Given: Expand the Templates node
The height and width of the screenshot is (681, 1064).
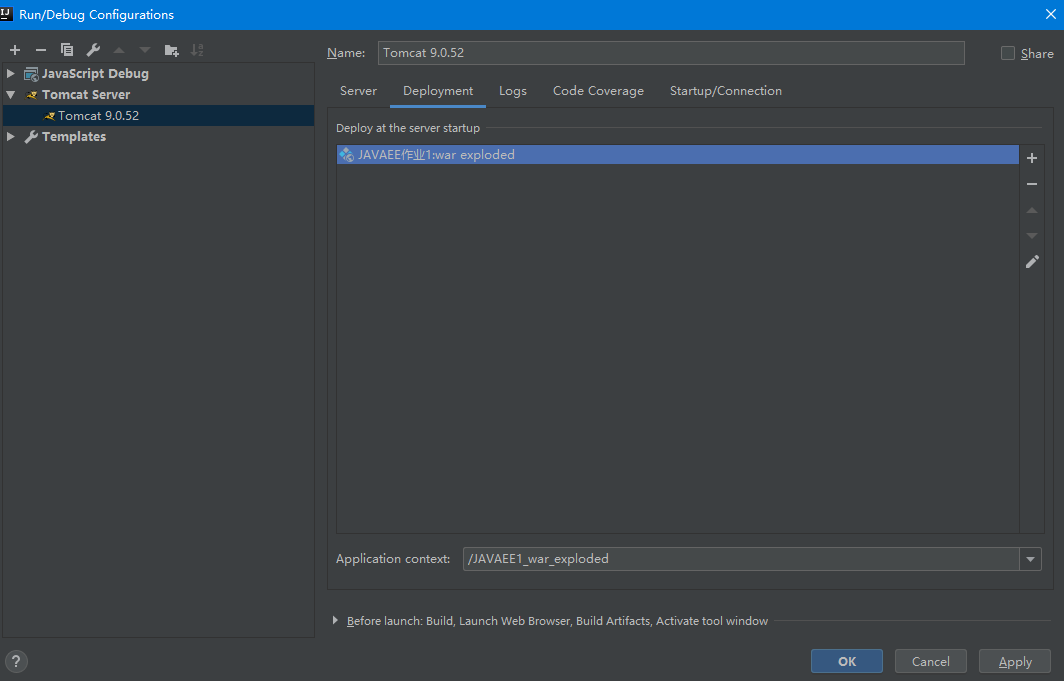Looking at the screenshot, I should (11, 136).
